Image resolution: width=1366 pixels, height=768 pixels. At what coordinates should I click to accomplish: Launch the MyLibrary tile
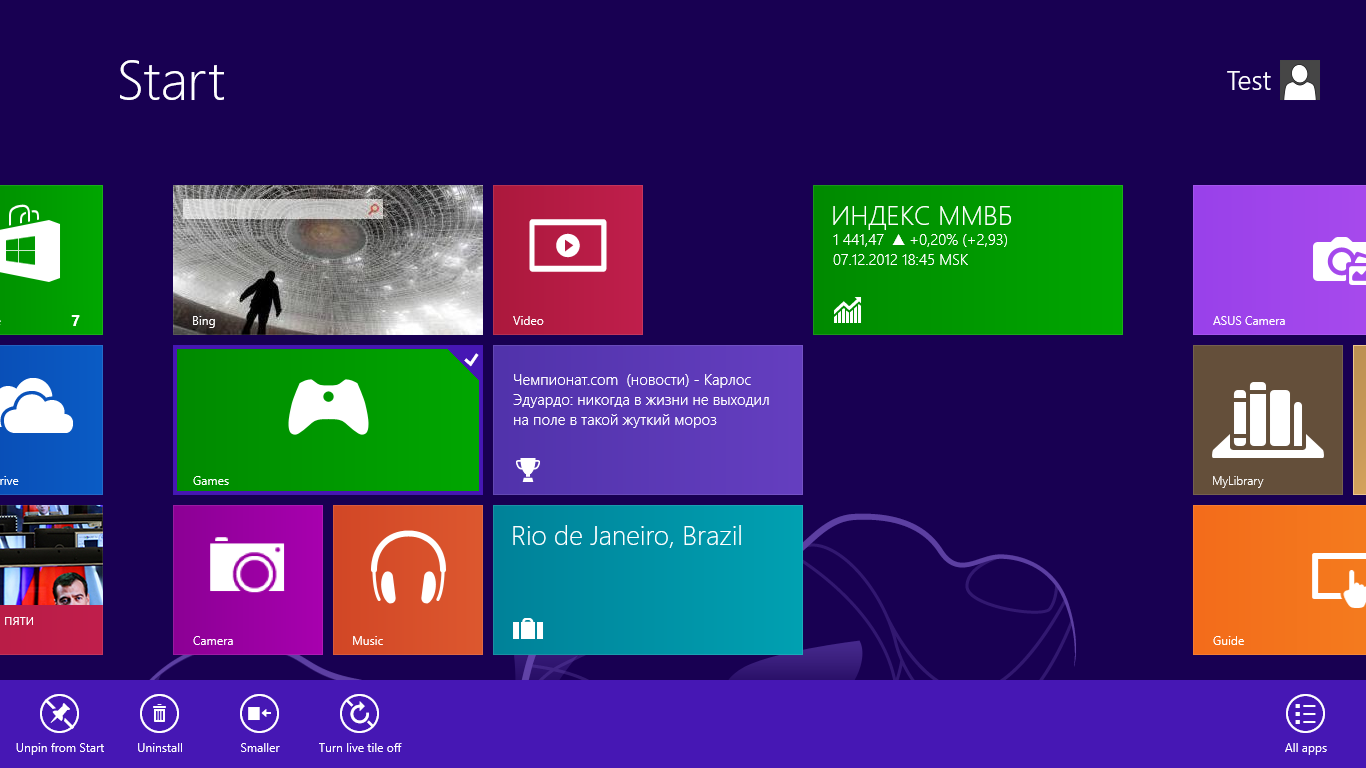point(1268,420)
